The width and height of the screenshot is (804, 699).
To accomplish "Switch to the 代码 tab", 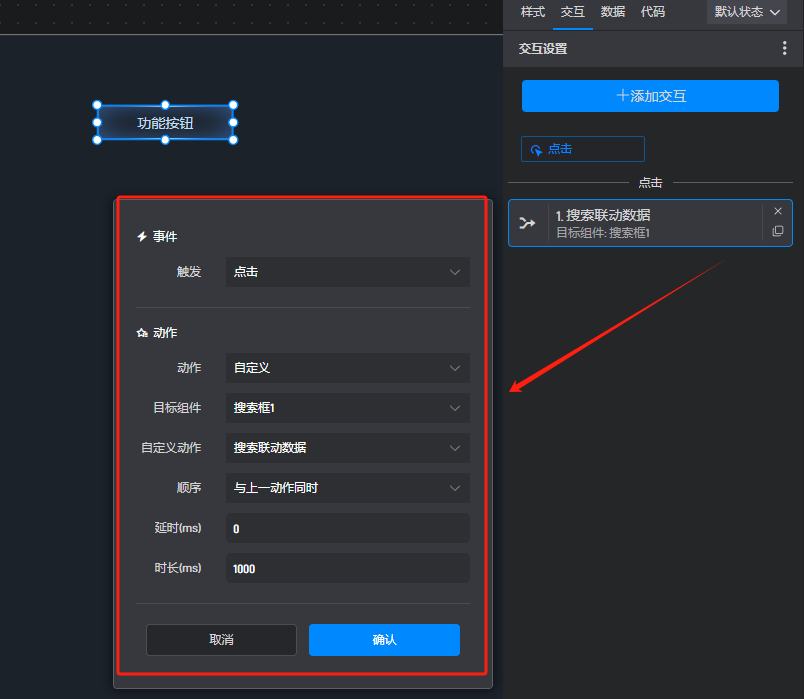I will (x=653, y=12).
